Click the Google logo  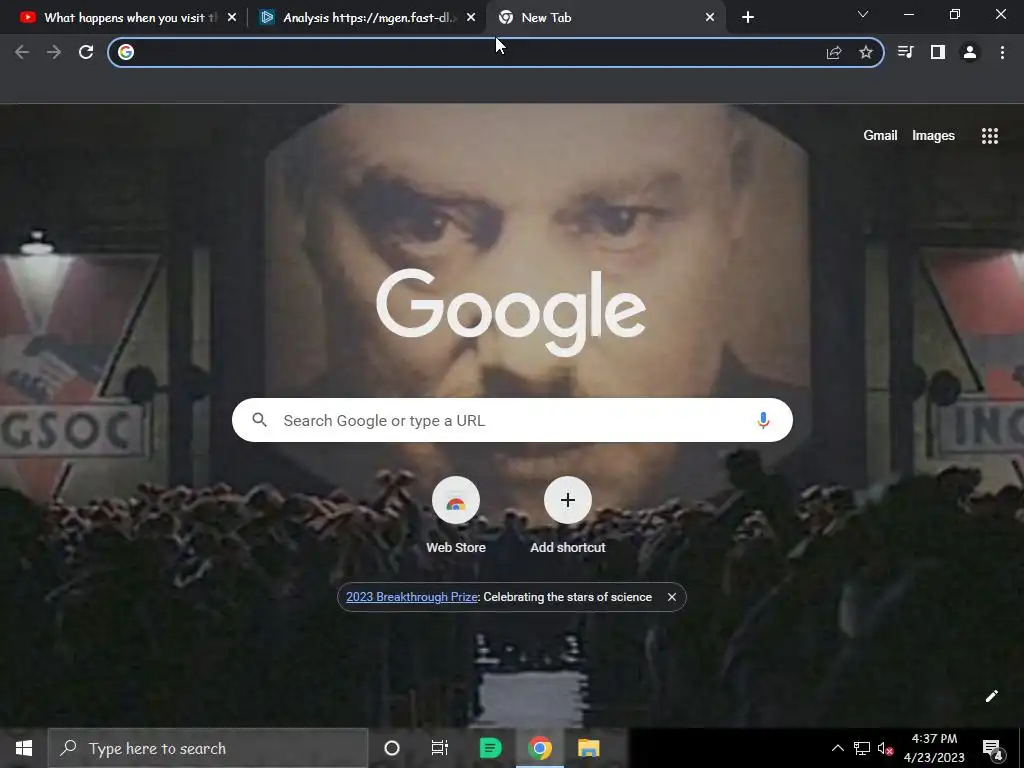coord(511,312)
